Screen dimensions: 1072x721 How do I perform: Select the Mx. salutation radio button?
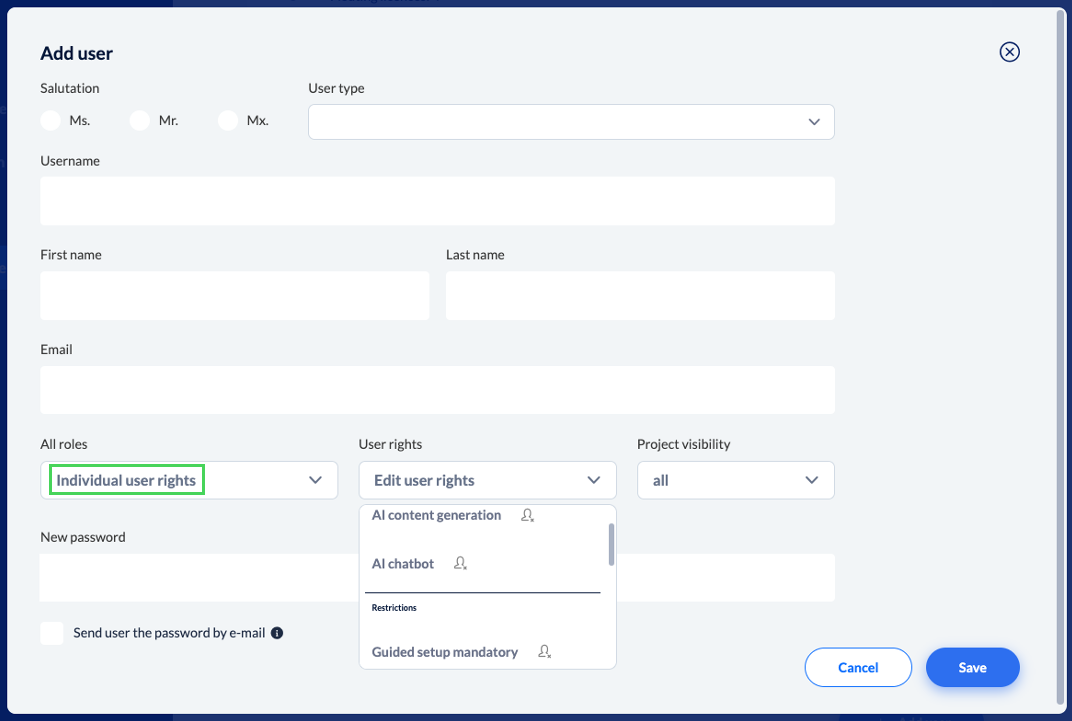click(x=228, y=120)
